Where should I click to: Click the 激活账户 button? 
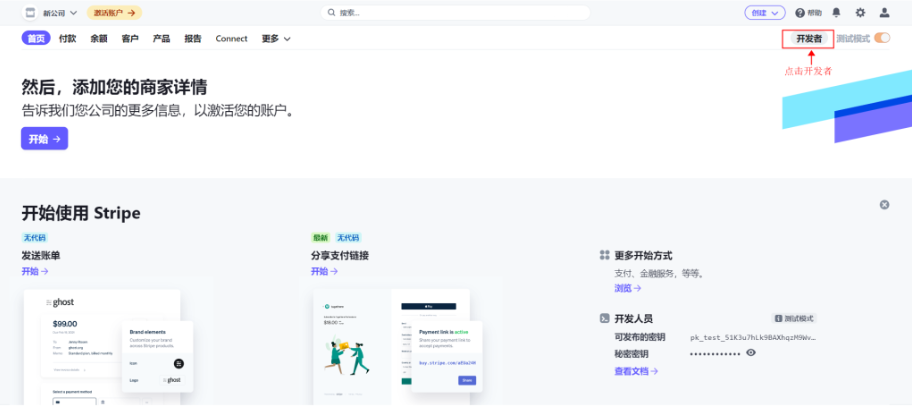(114, 13)
